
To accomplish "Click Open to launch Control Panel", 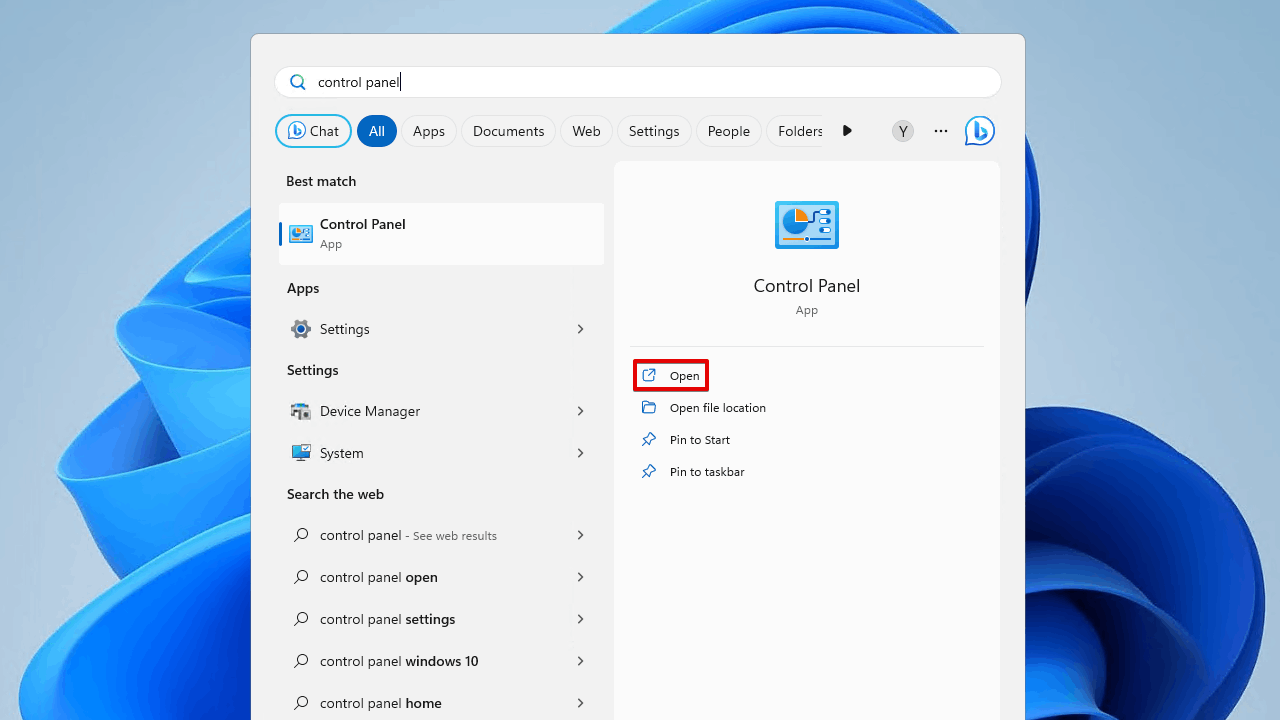I will (x=671, y=375).
